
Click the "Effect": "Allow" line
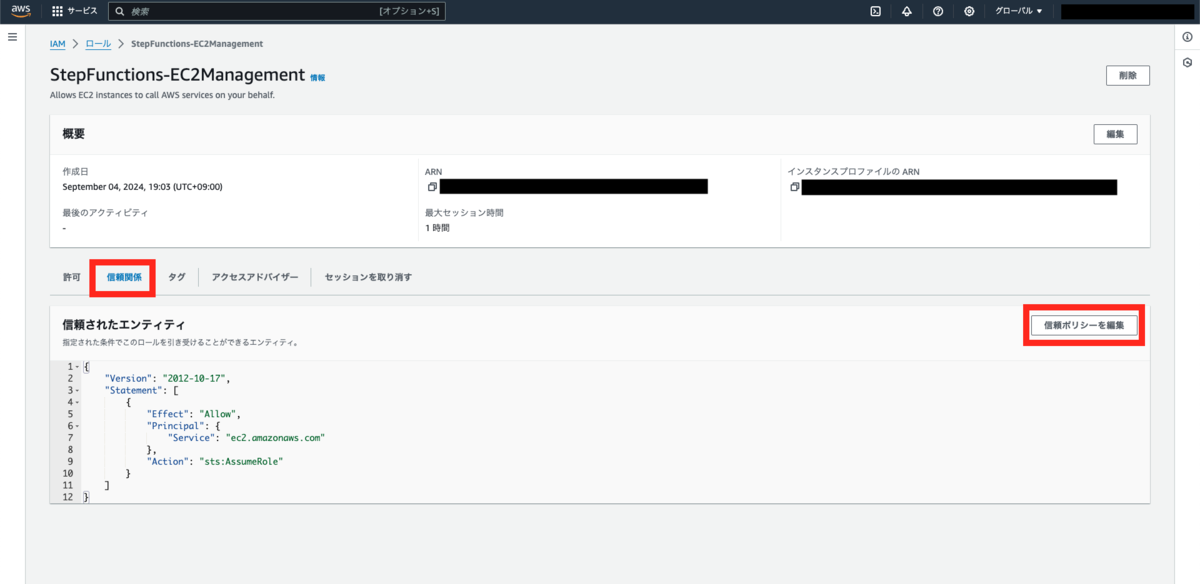pos(194,414)
